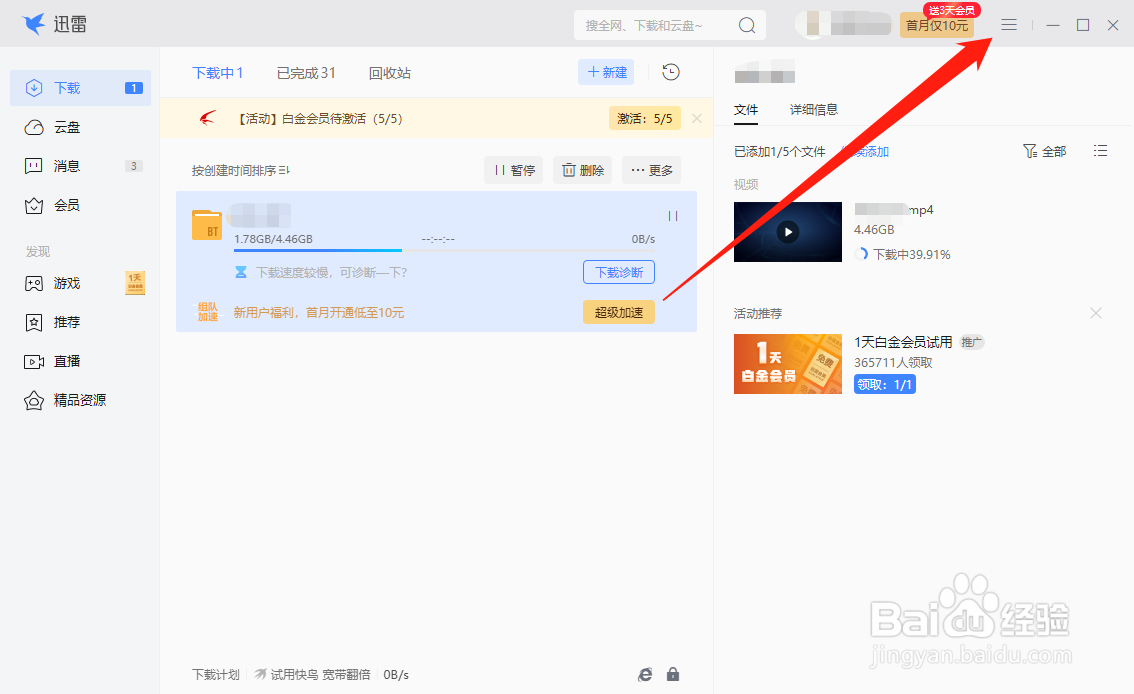Click the 删除 delete button

(x=583, y=171)
